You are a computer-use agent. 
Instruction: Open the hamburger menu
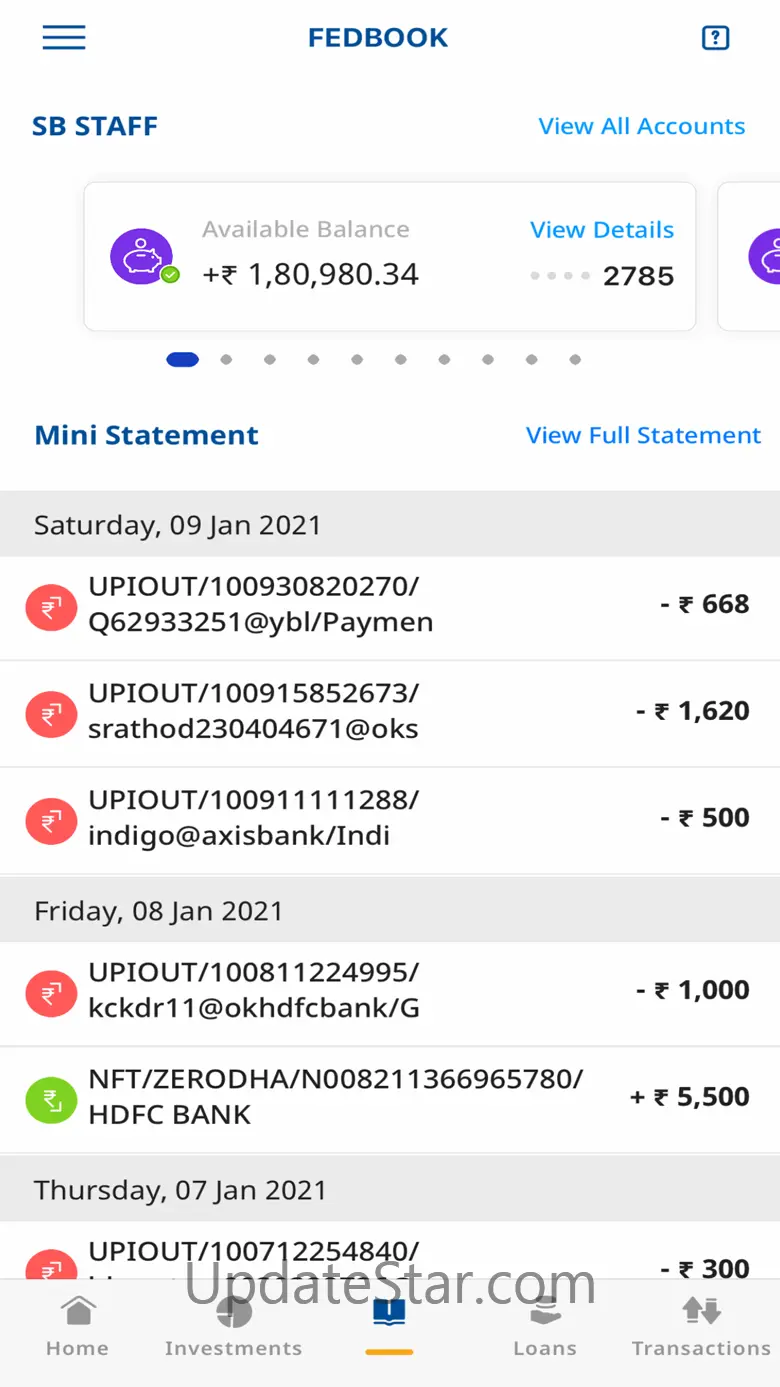coord(63,38)
